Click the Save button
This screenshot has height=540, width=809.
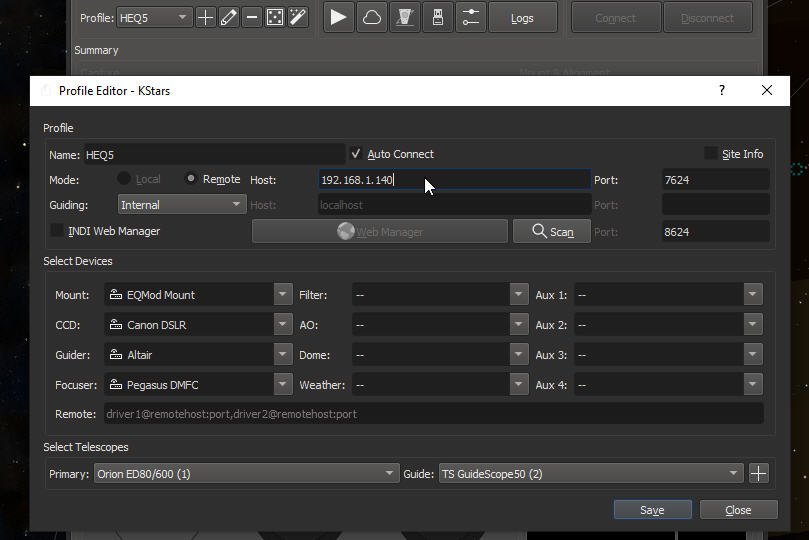(652, 510)
